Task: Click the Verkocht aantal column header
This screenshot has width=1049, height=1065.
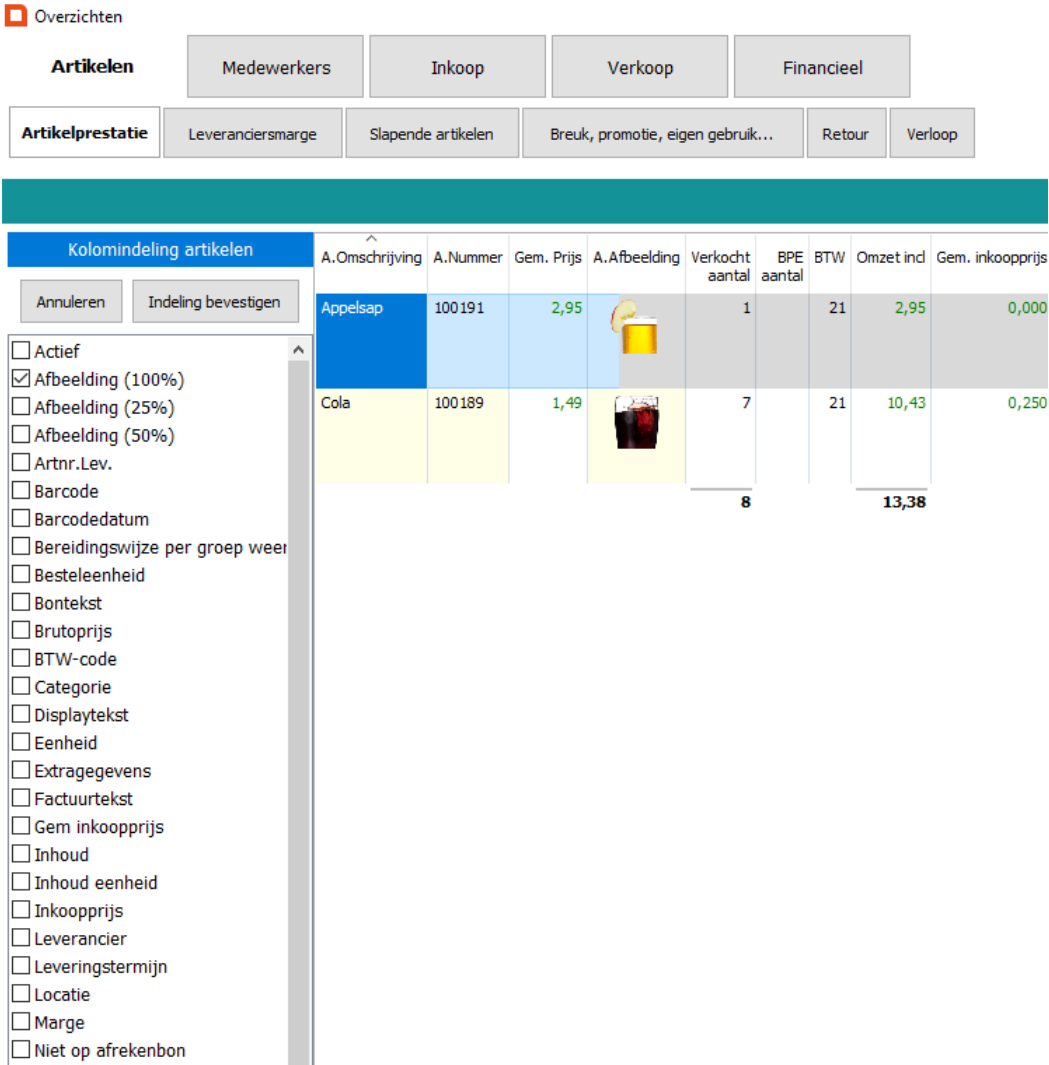Action: coord(720,265)
